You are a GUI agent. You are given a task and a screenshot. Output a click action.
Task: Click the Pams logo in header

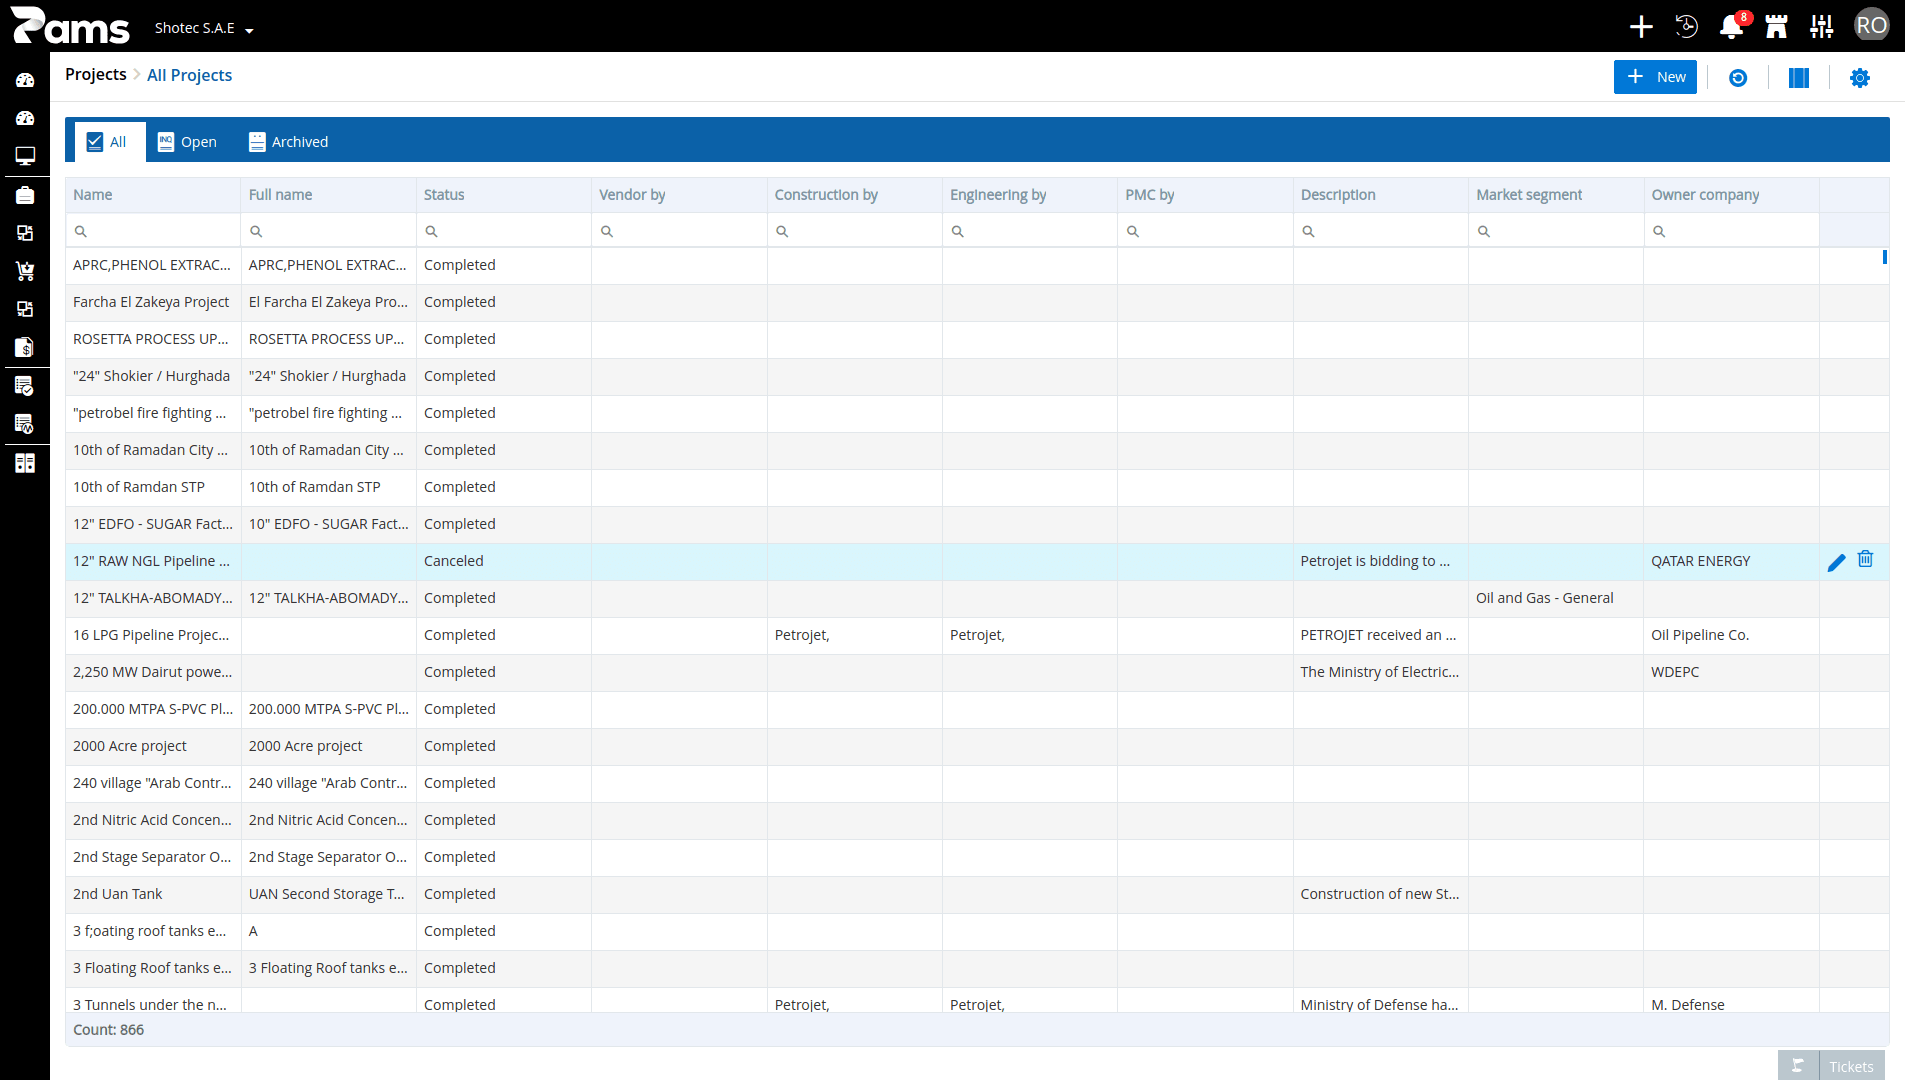[70, 26]
